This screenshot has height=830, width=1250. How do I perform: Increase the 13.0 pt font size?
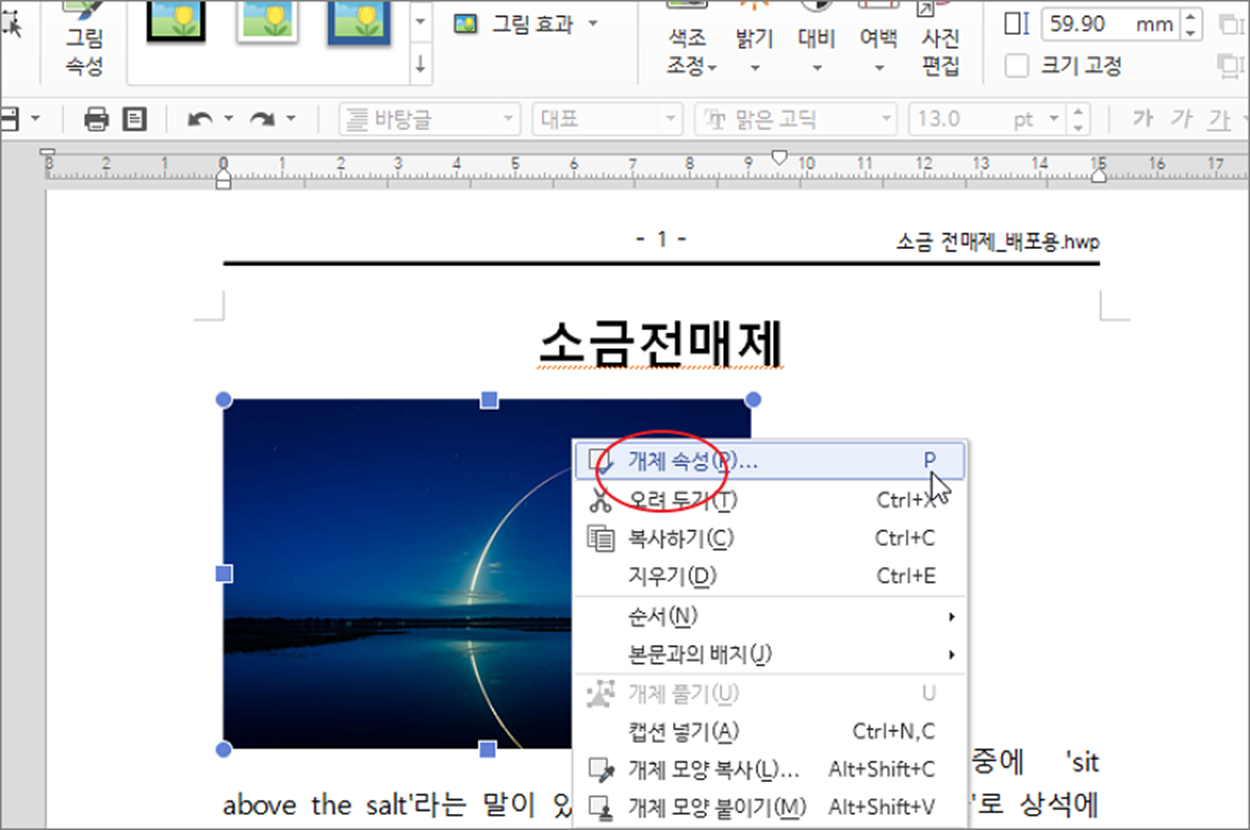(x=1077, y=113)
